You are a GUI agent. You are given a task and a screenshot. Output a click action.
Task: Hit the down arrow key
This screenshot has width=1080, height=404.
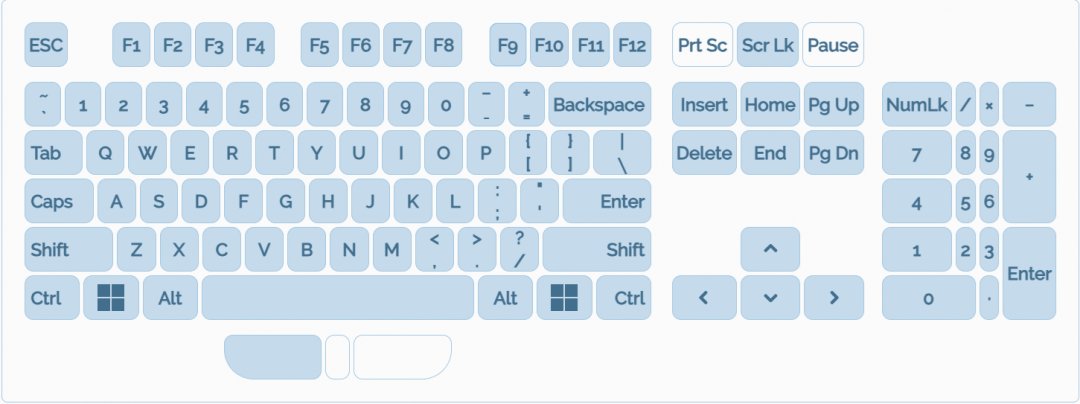[770, 298]
